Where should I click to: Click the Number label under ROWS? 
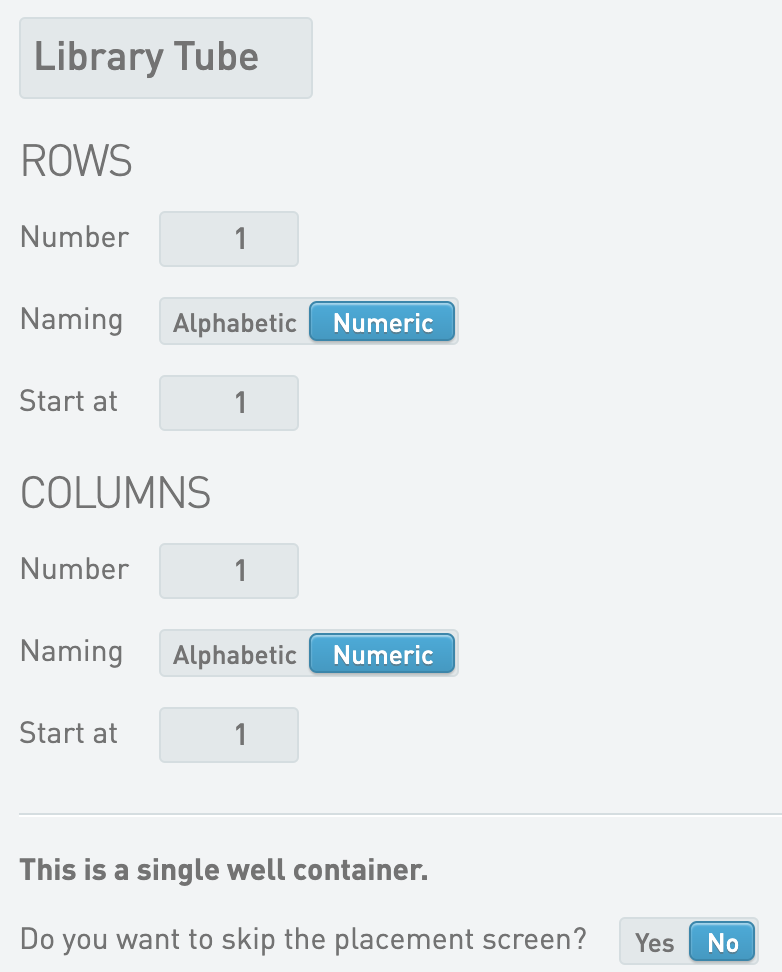(74, 238)
